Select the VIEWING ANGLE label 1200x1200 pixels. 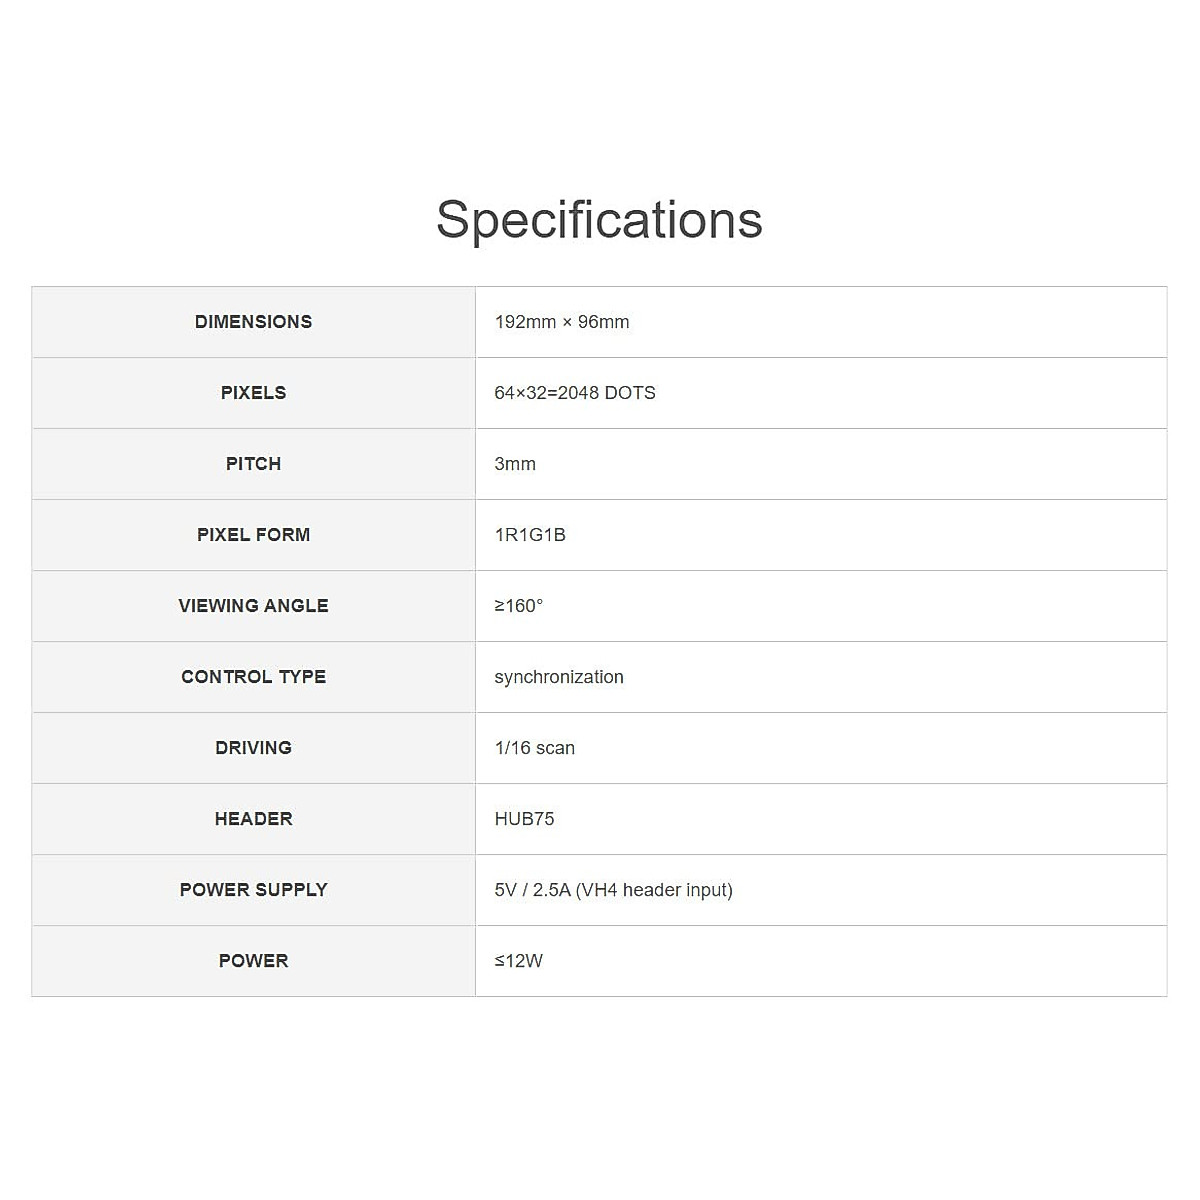pos(253,606)
